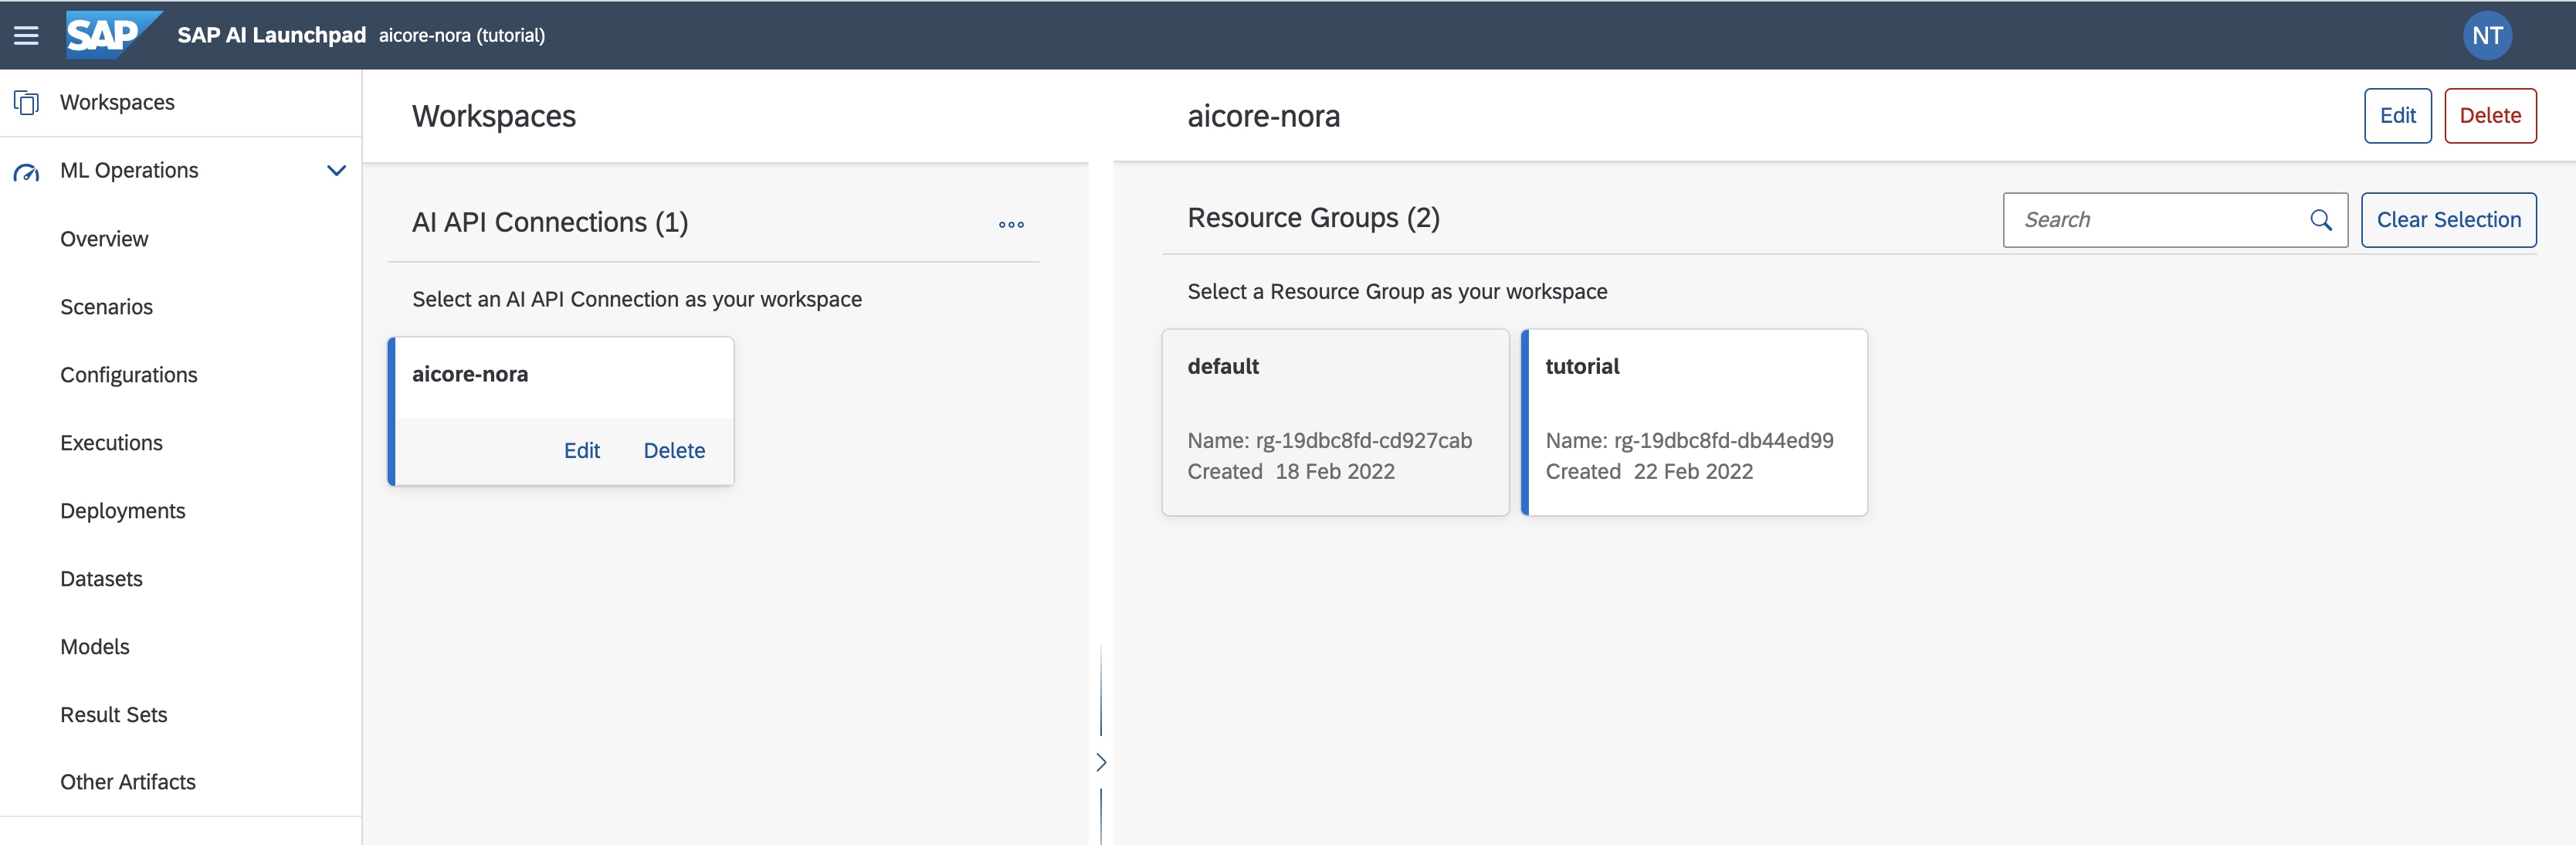The image size is (2576, 845).
Task: Click 'AI API Connections (1)' heading
Action: coord(550,222)
